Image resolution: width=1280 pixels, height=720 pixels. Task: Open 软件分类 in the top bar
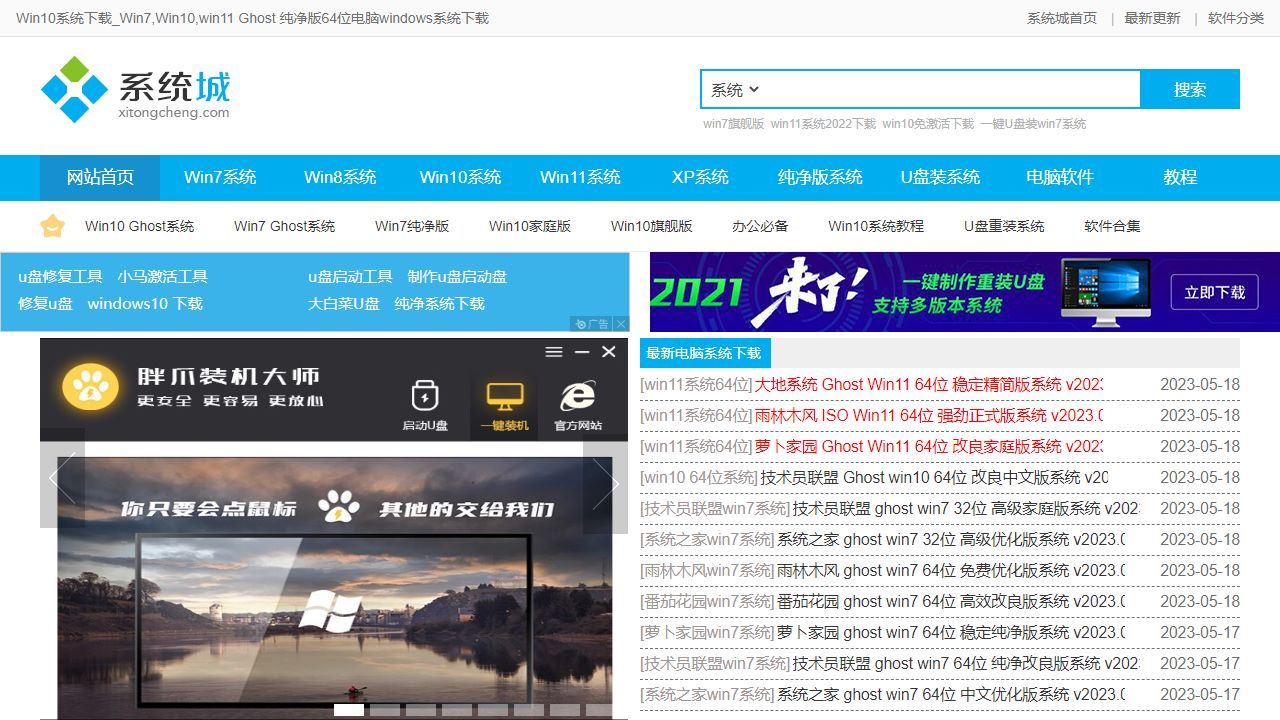click(x=1236, y=18)
